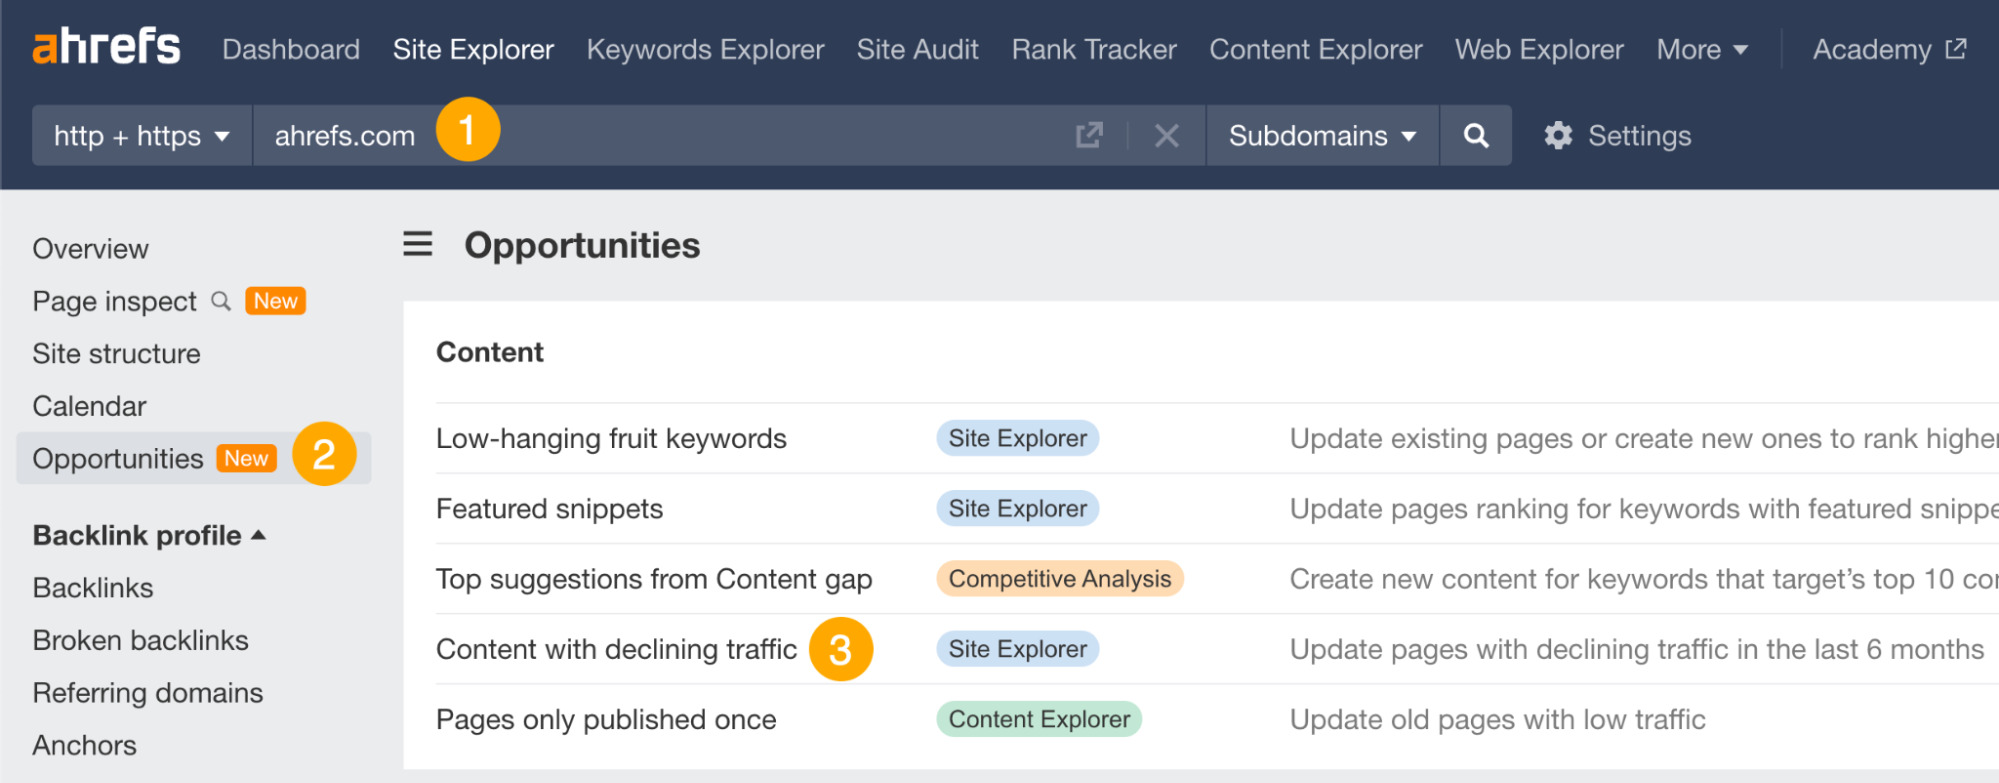Open Pages only published once

[x=606, y=719]
